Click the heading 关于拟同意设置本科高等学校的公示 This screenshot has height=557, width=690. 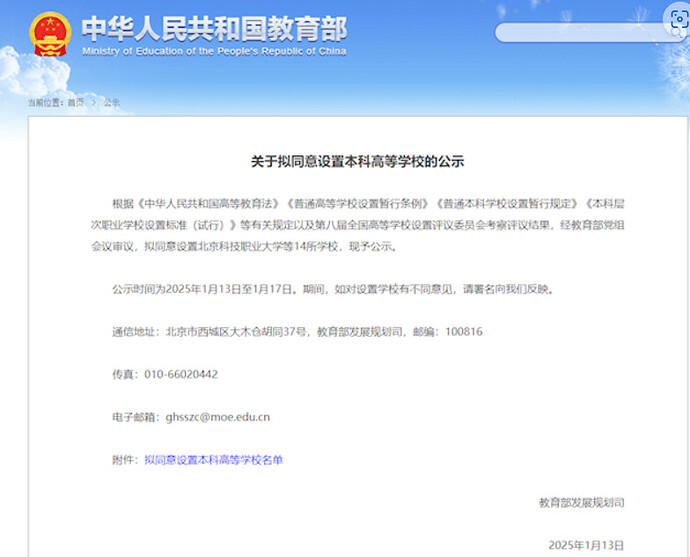(x=357, y=161)
